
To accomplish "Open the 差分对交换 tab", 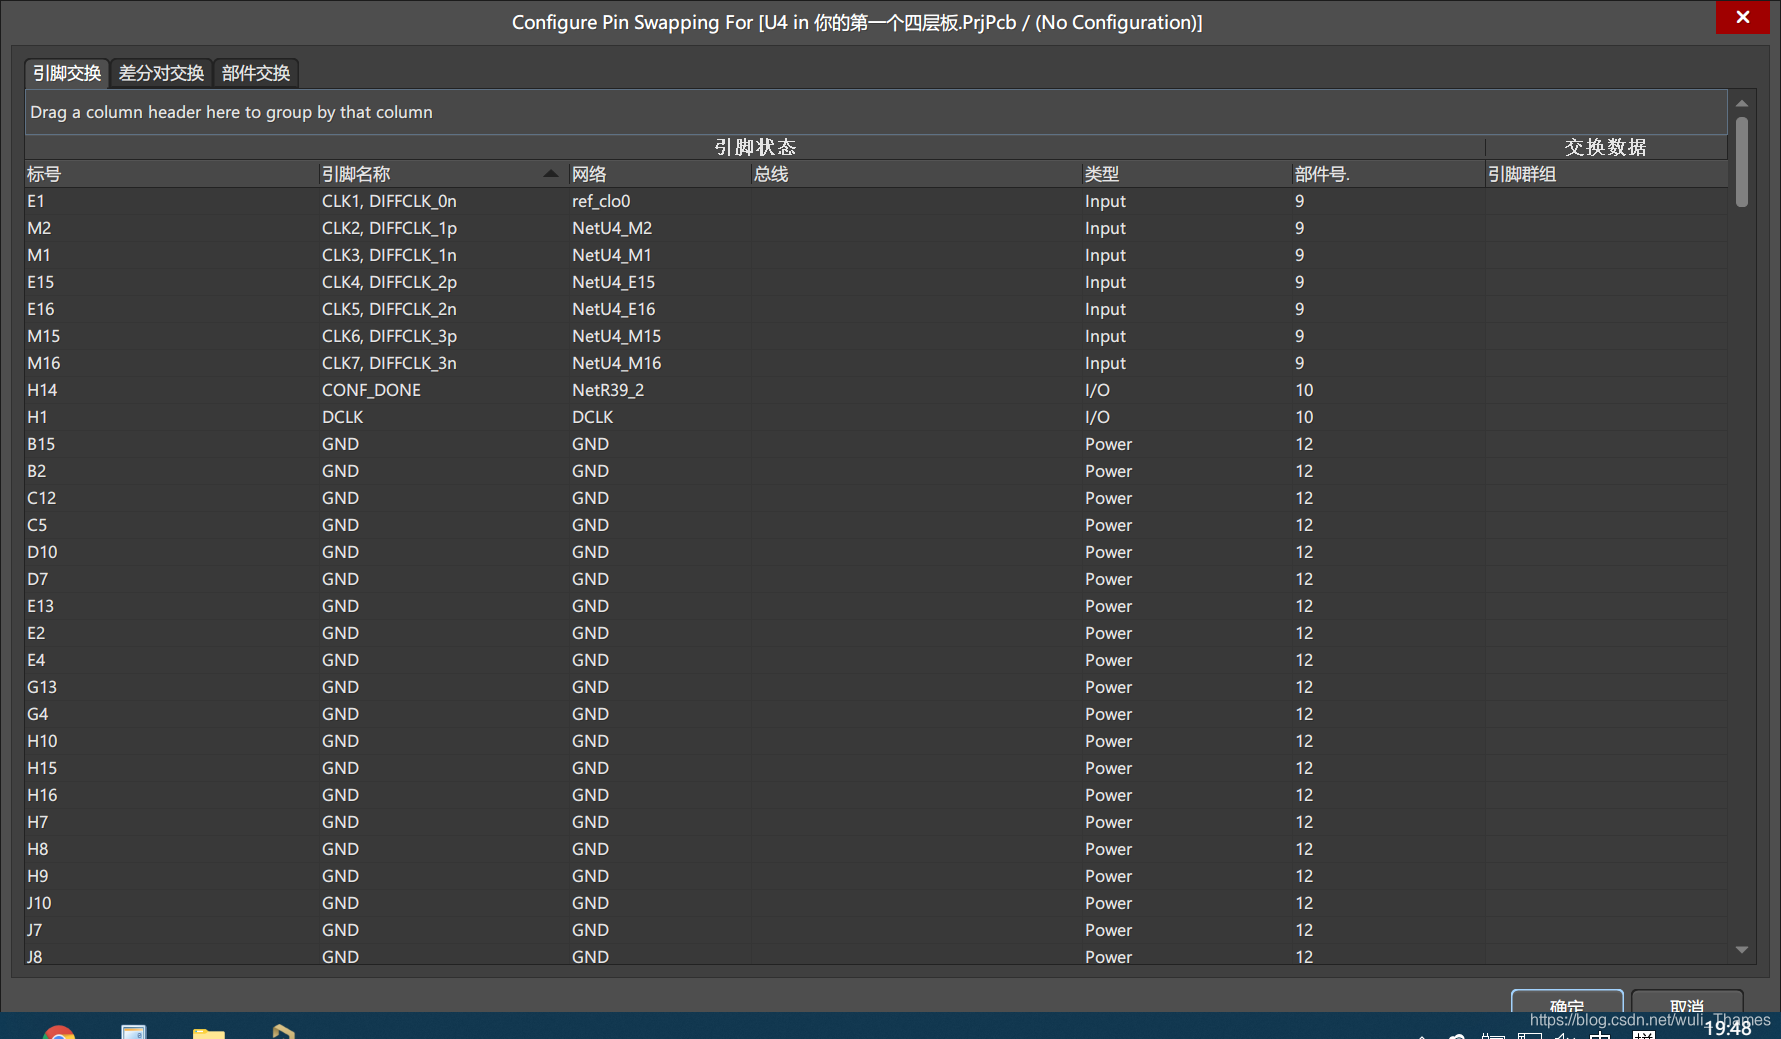I will click(x=161, y=73).
